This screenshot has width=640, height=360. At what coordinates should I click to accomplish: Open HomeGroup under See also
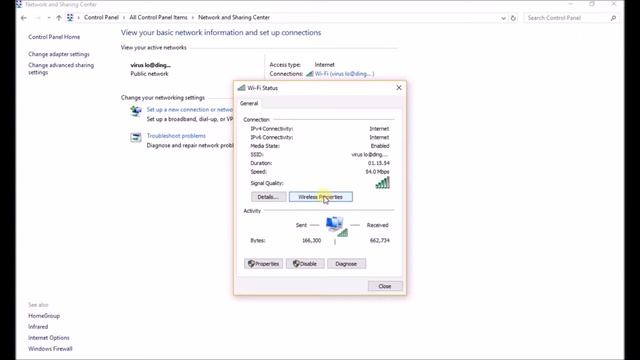click(44, 316)
